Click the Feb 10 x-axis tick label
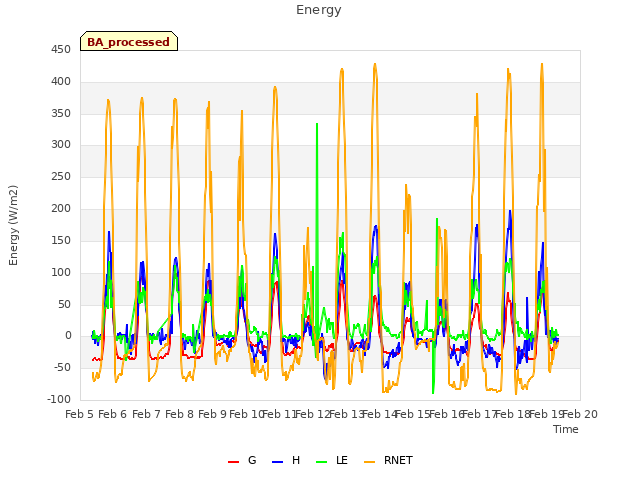640x480 pixels. coord(246,414)
